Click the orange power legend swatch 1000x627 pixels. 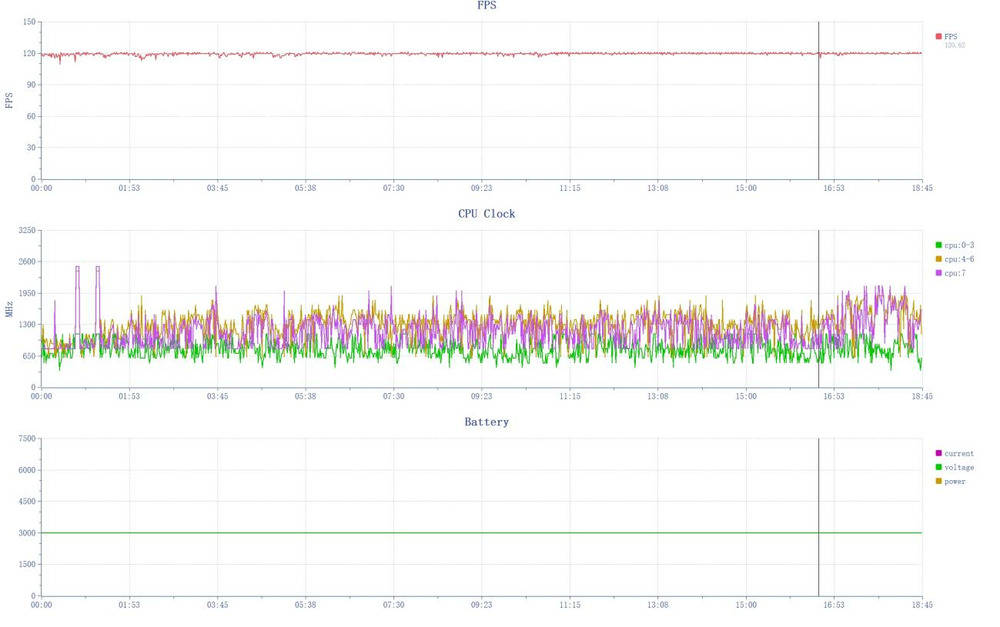click(x=938, y=481)
